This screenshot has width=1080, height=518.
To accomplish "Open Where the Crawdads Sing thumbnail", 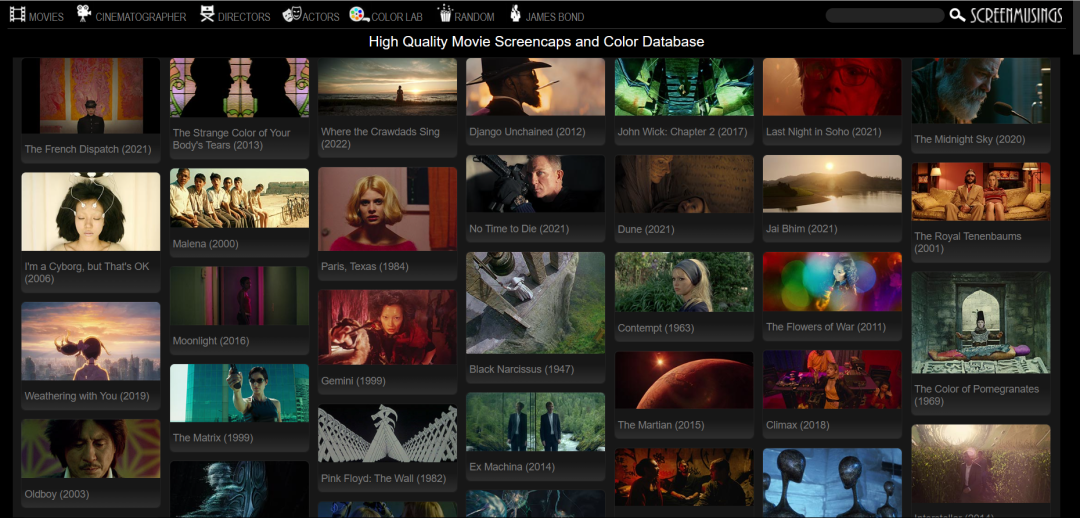I will pos(388,87).
